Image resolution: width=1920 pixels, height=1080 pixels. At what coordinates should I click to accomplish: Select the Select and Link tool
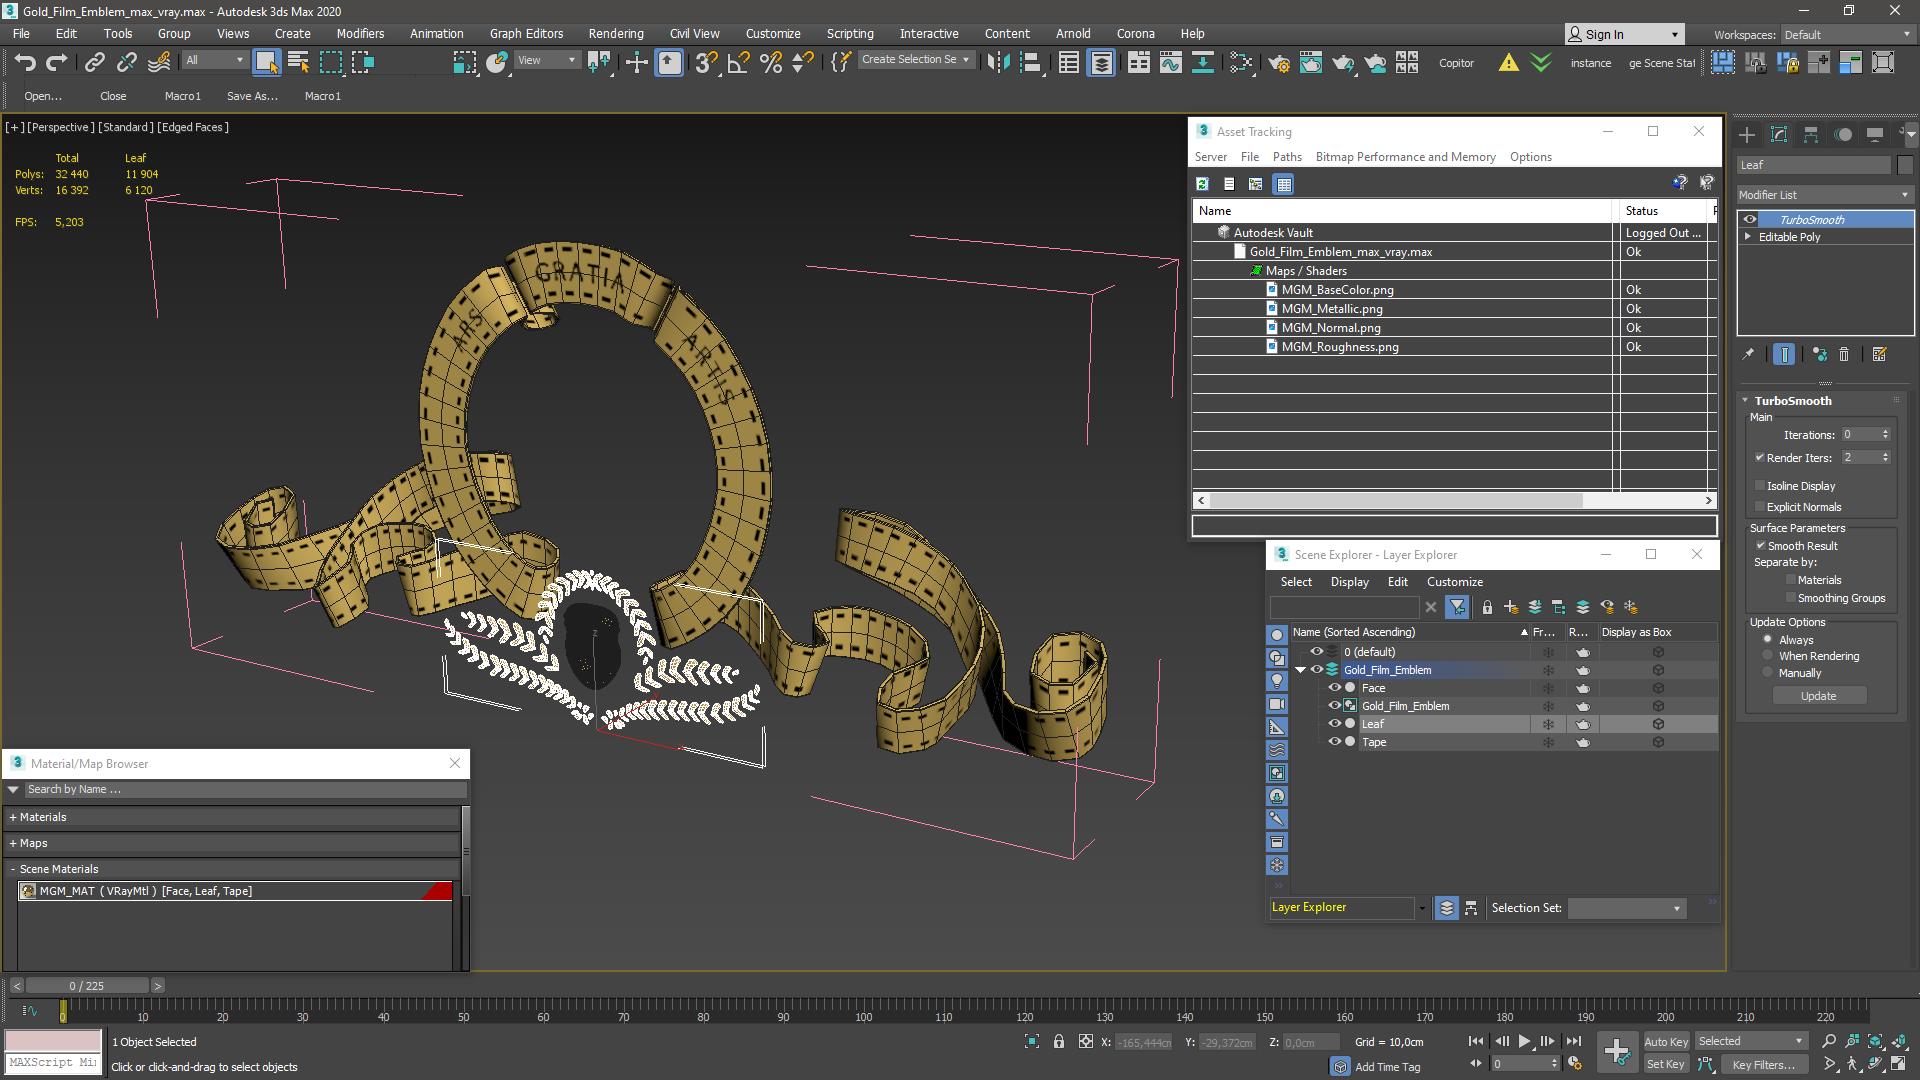[94, 62]
